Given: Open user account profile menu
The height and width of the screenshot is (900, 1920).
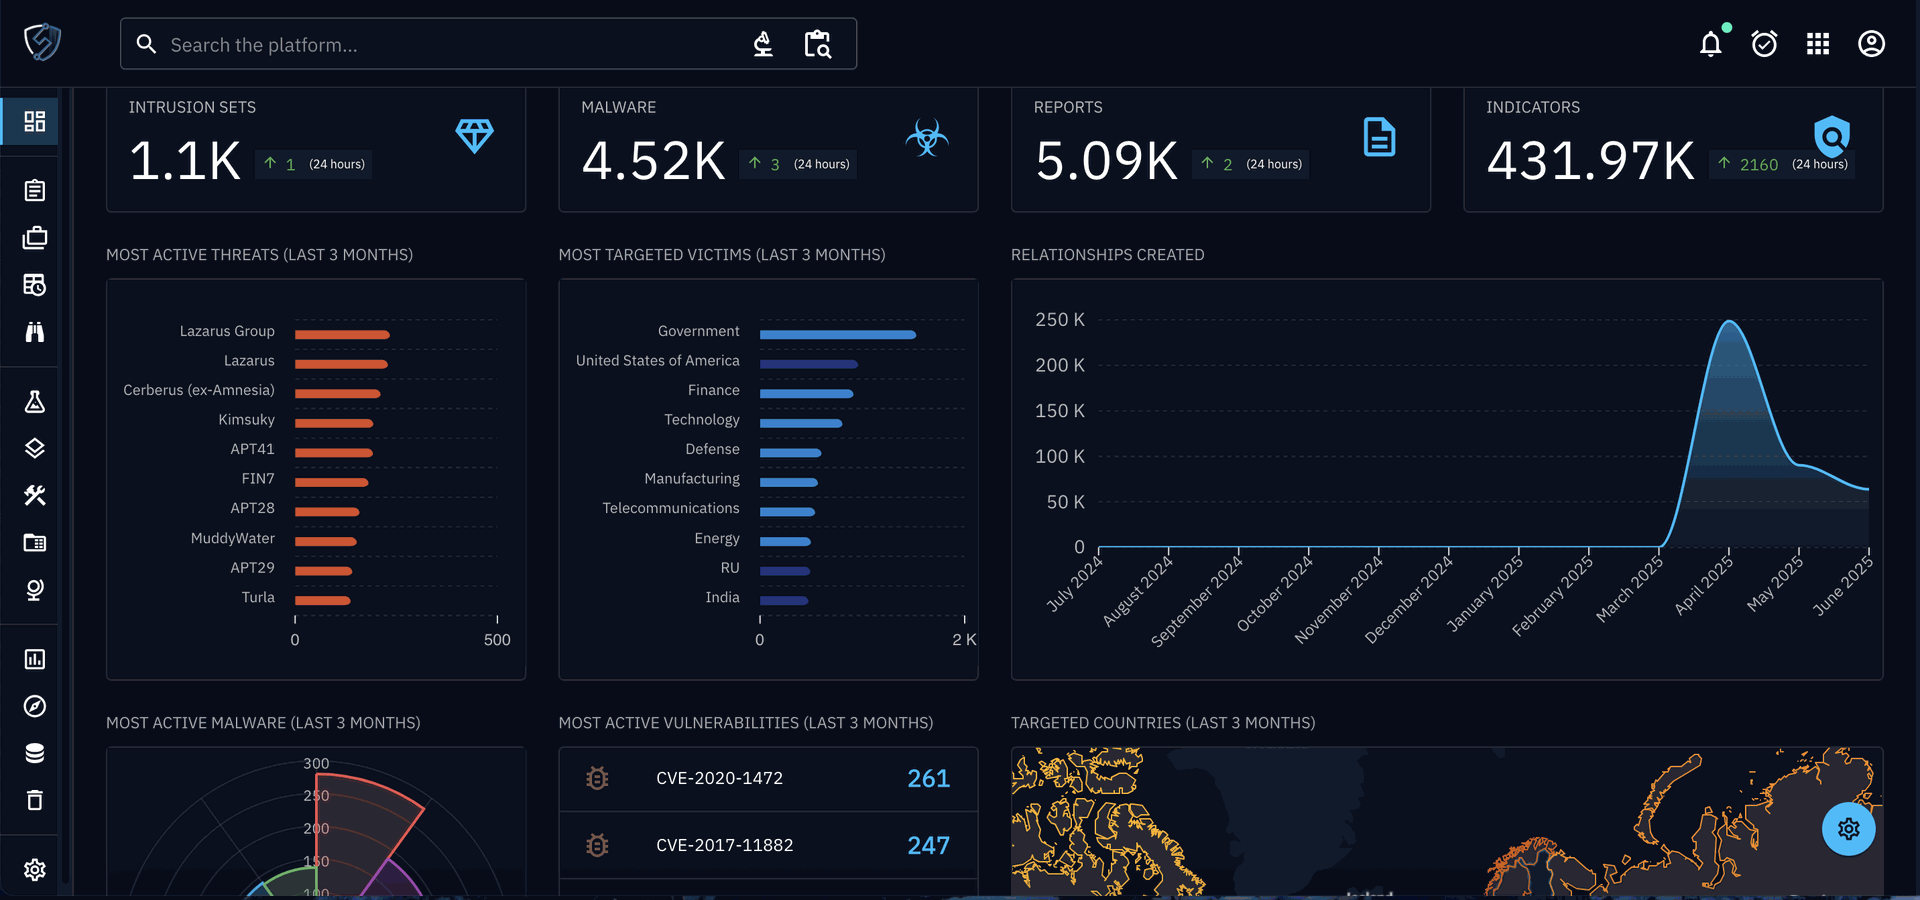Looking at the screenshot, I should pos(1871,44).
